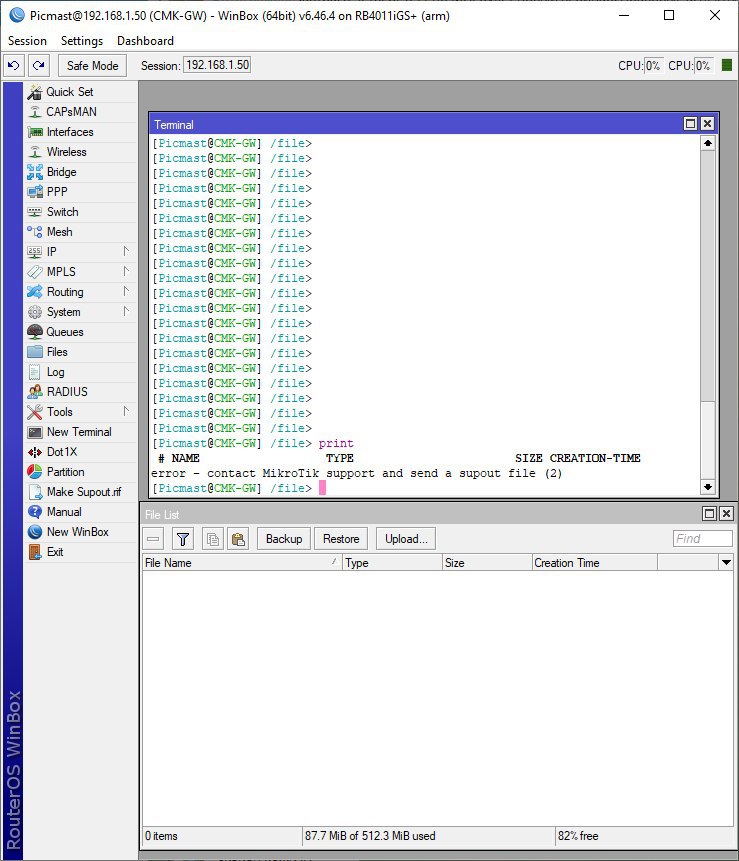Open CAPsMAN from the sidebar
The width and height of the screenshot is (739, 861).
pyautogui.click(x=71, y=112)
